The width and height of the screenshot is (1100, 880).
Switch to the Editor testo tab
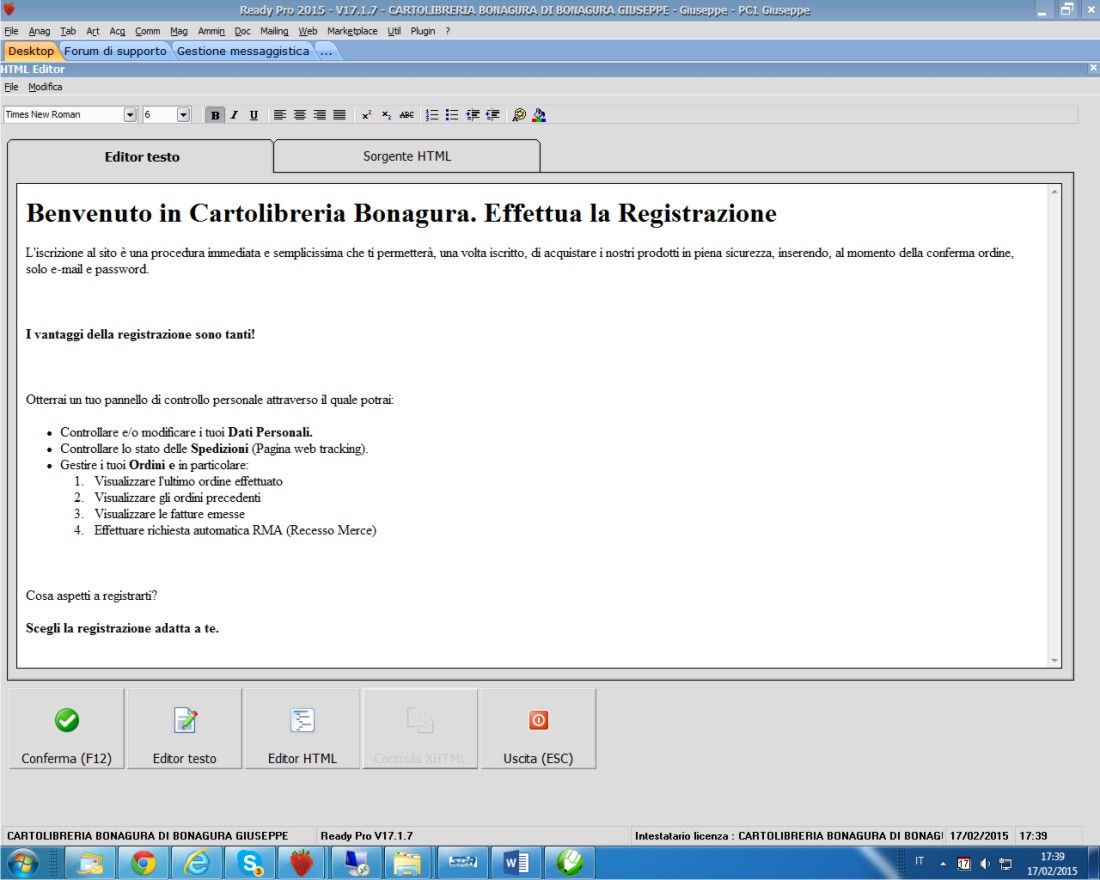[142, 156]
